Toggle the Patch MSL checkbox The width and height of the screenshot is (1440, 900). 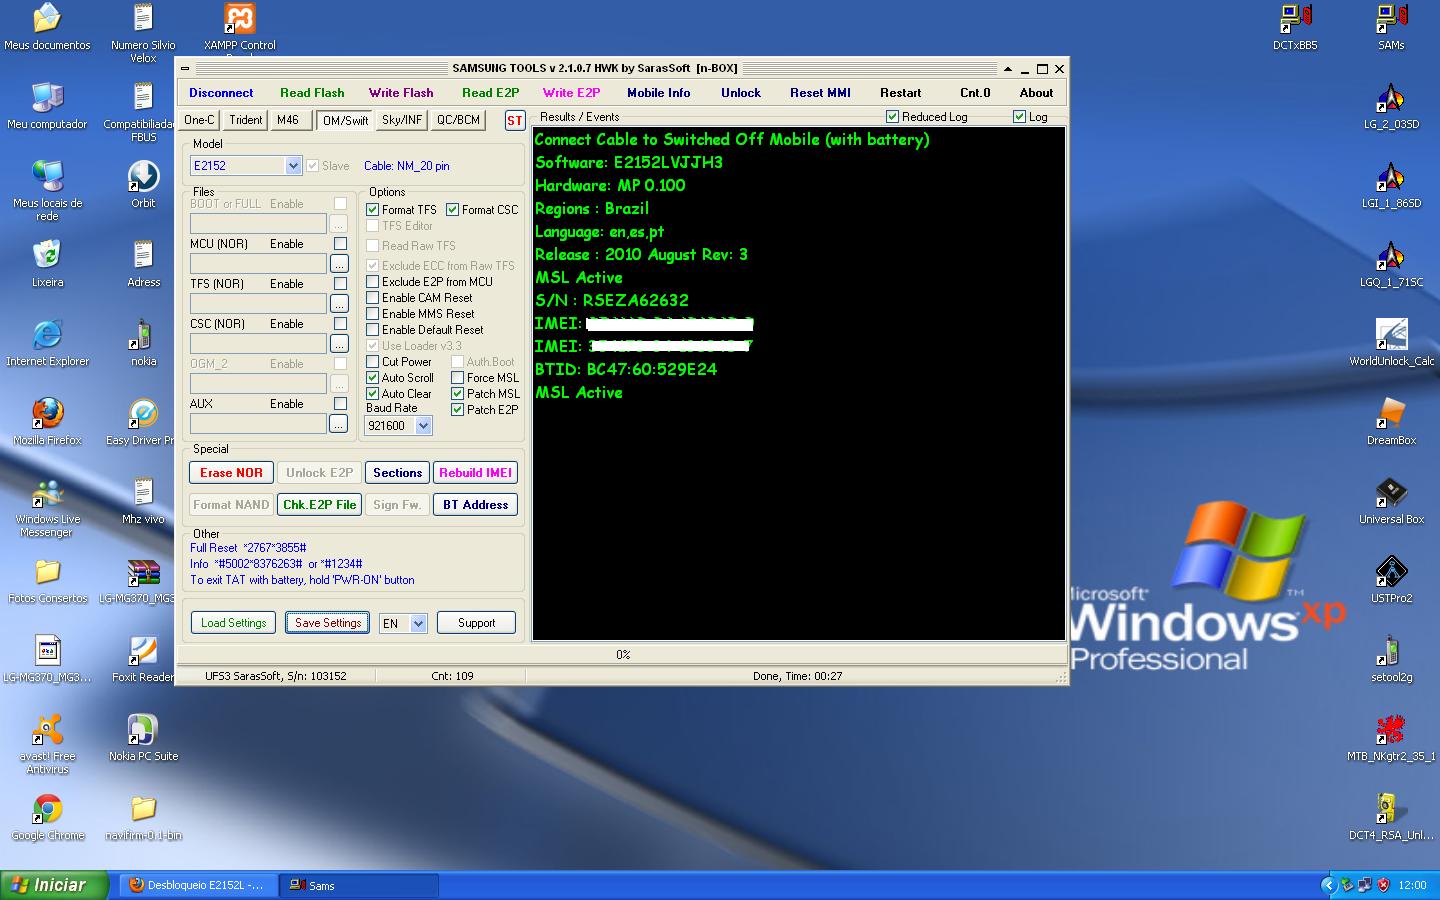pos(458,394)
